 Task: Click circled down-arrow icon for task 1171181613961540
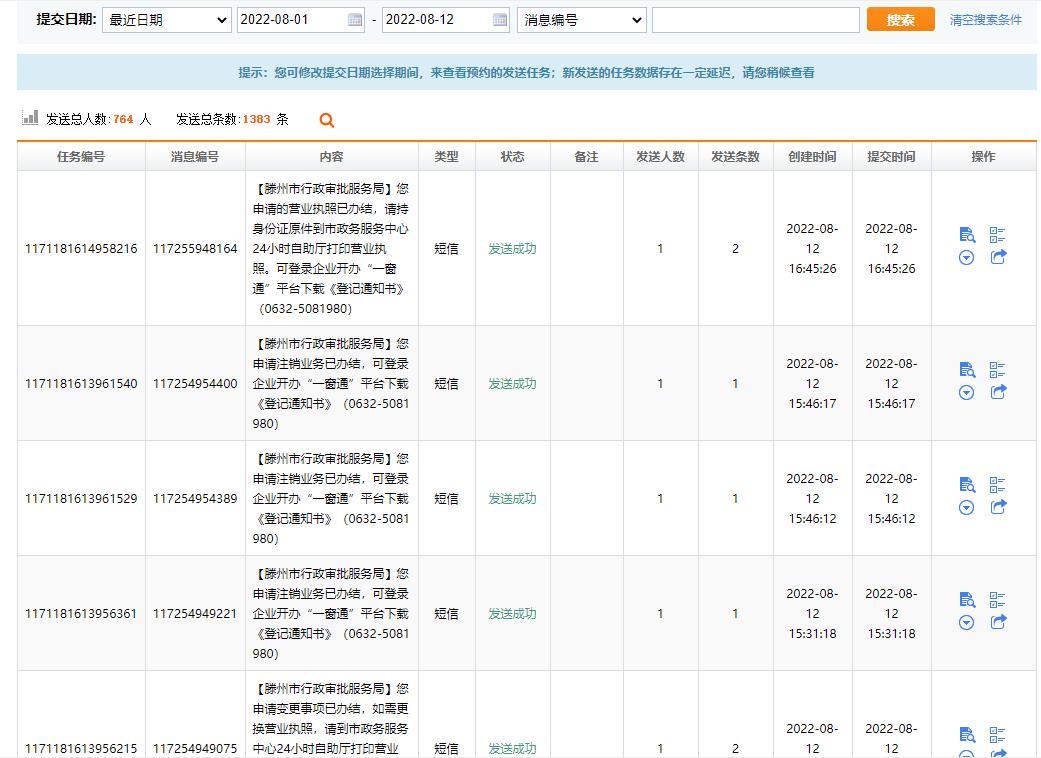967,392
